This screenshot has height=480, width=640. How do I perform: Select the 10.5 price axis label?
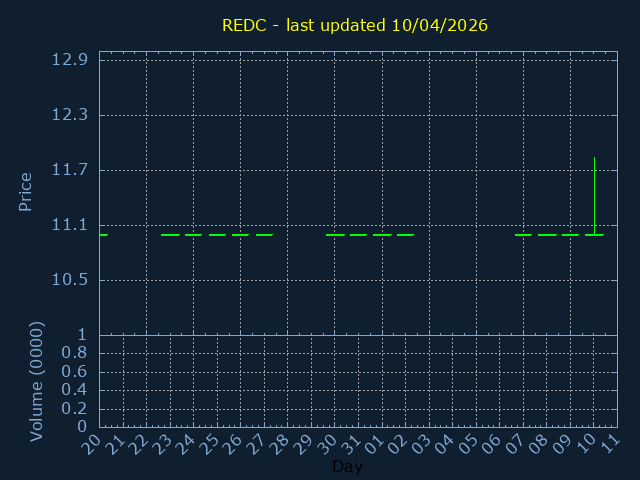point(69,280)
